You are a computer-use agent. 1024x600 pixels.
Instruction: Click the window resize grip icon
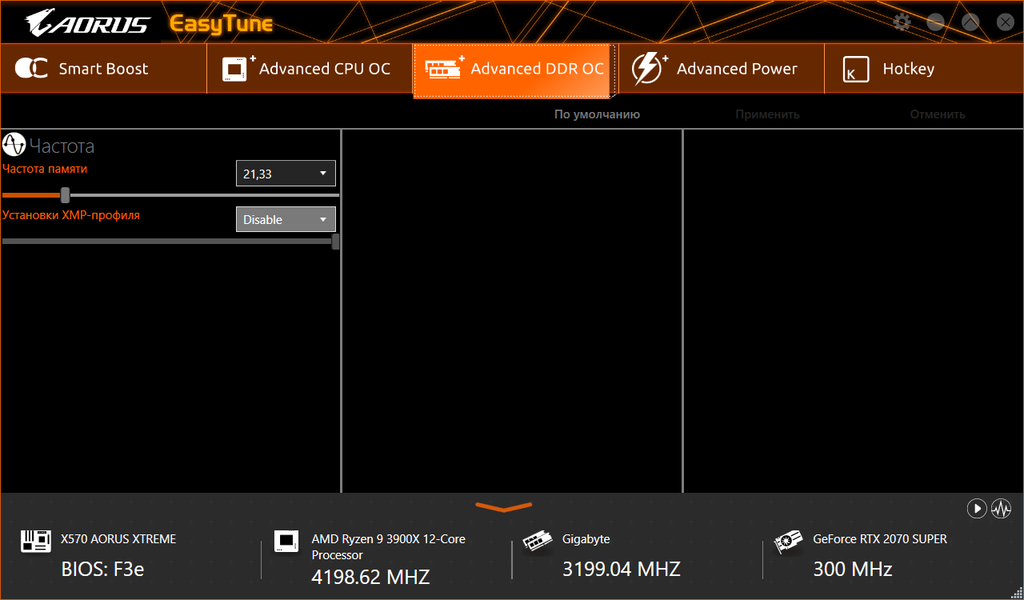(x=1016, y=592)
